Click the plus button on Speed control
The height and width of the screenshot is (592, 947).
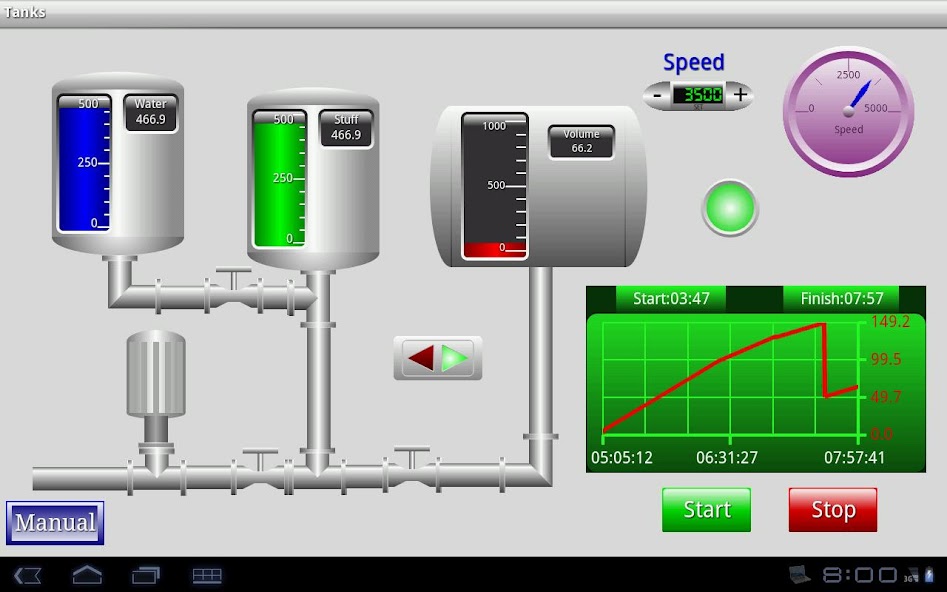point(740,95)
